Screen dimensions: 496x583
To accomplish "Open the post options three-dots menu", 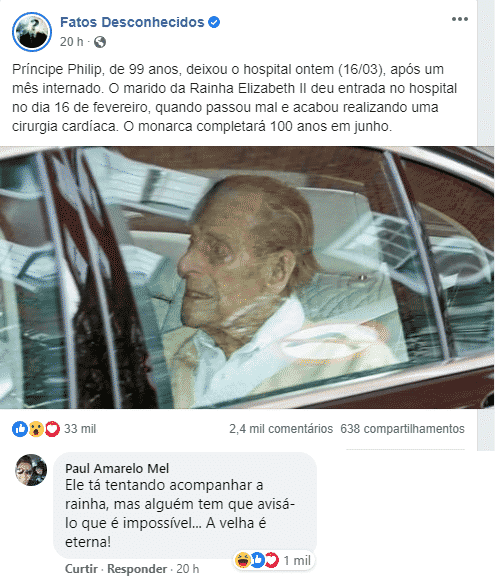I will 460,19.
